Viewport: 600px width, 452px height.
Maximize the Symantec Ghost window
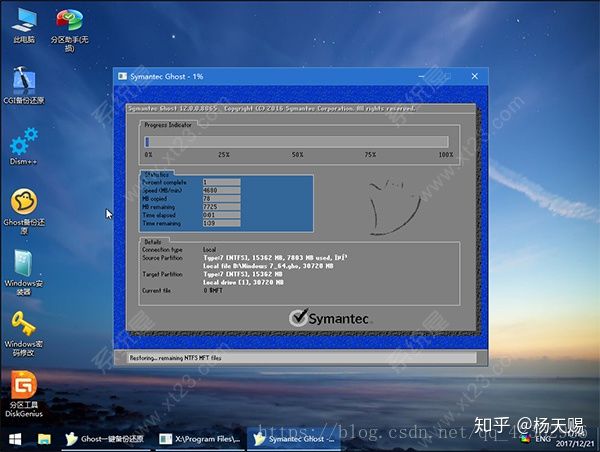point(448,76)
